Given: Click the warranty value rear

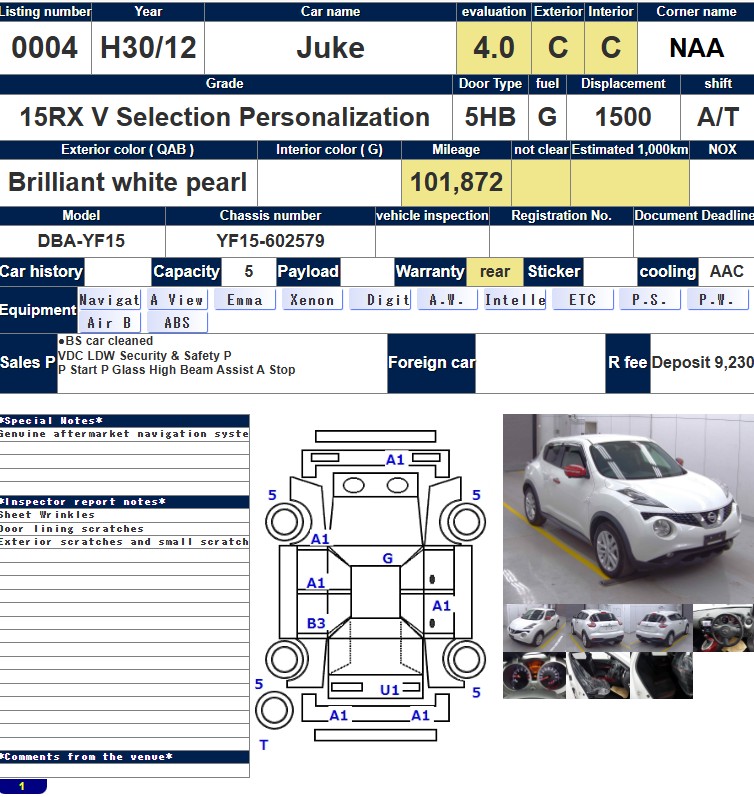Looking at the screenshot, I should (495, 271).
